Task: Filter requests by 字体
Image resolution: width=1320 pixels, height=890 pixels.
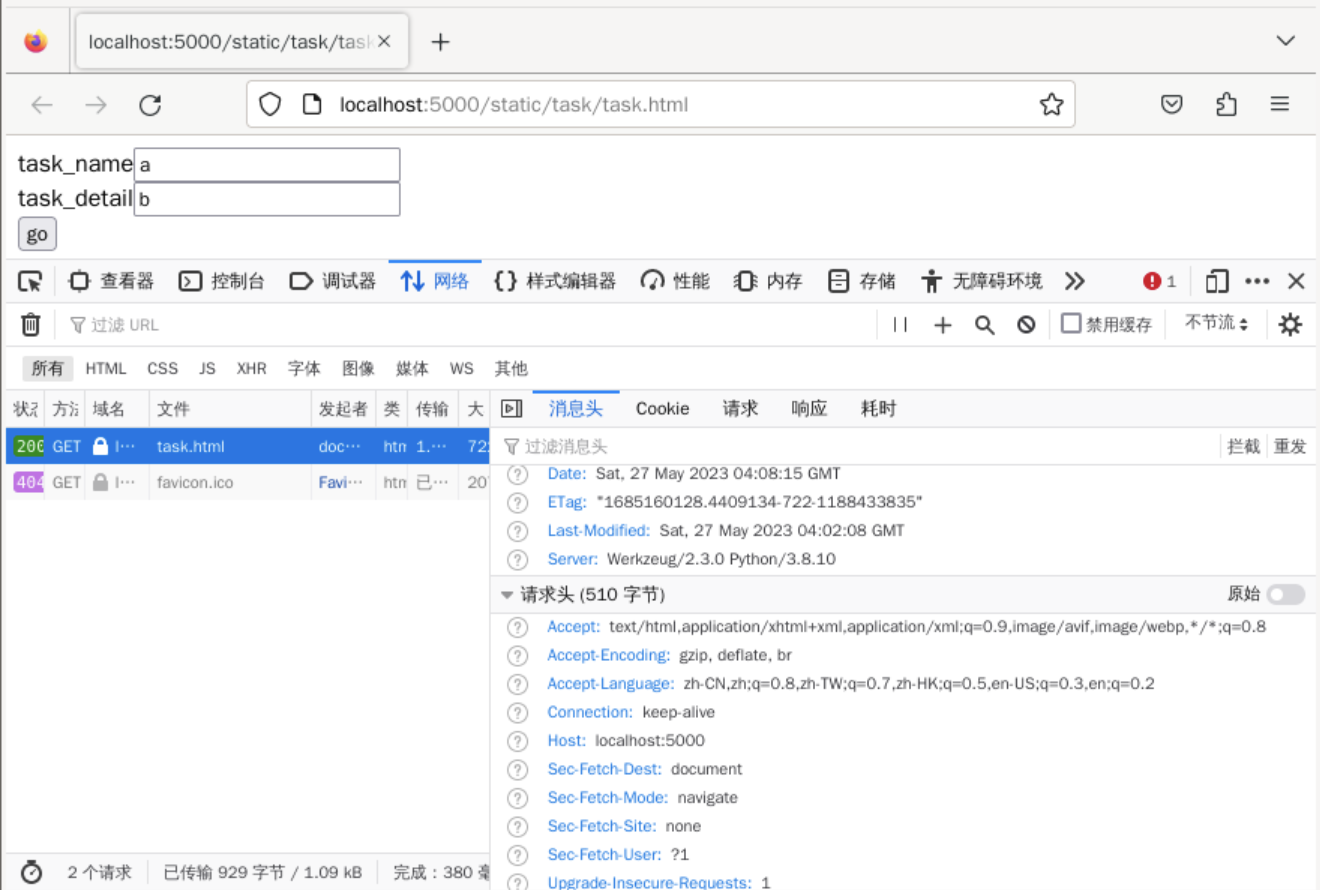Action: pos(304,368)
